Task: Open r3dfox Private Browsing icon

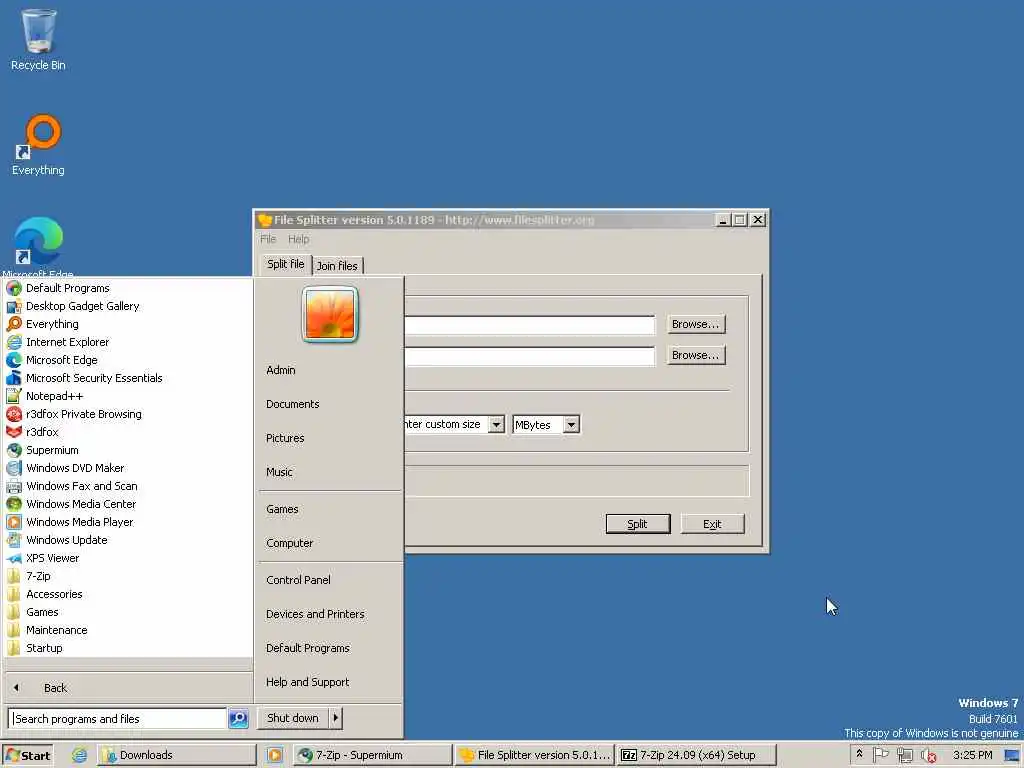Action: tap(14, 414)
